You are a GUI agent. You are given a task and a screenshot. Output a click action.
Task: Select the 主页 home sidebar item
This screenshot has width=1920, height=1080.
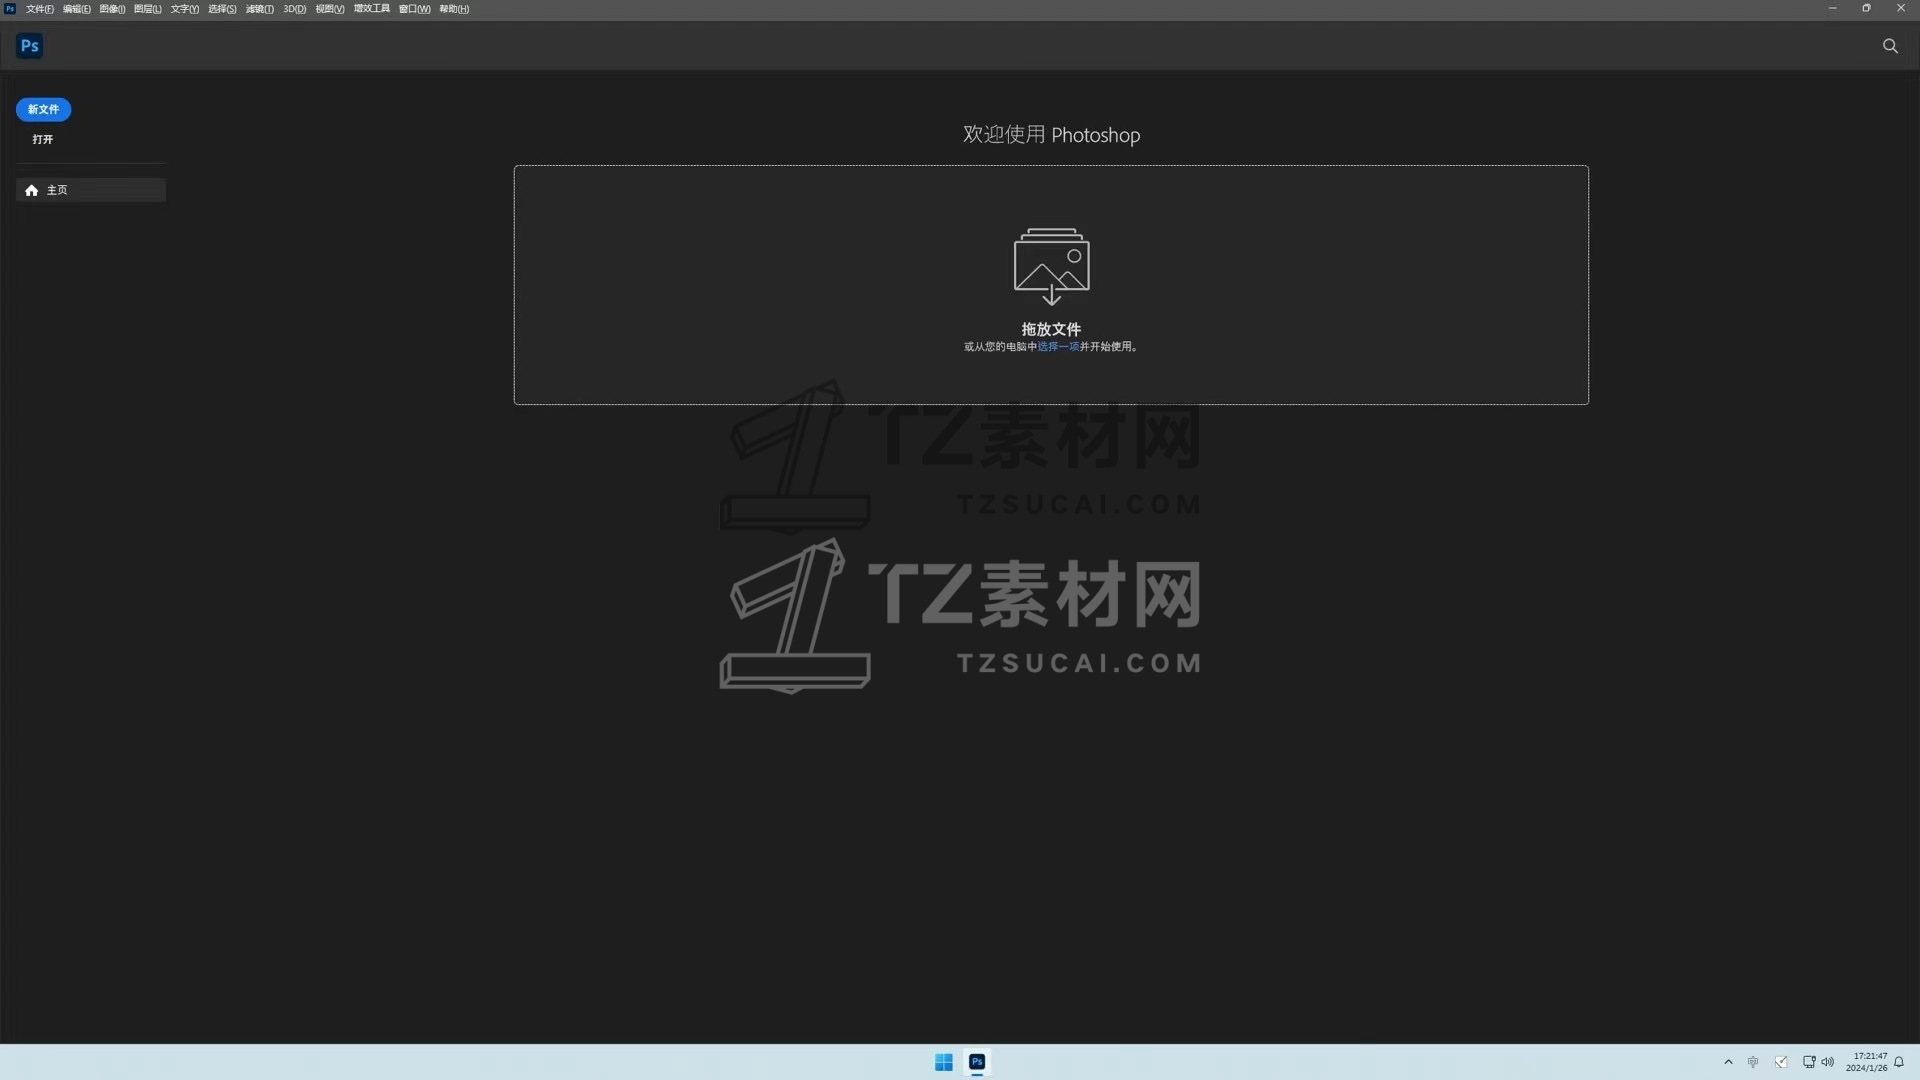click(x=90, y=190)
